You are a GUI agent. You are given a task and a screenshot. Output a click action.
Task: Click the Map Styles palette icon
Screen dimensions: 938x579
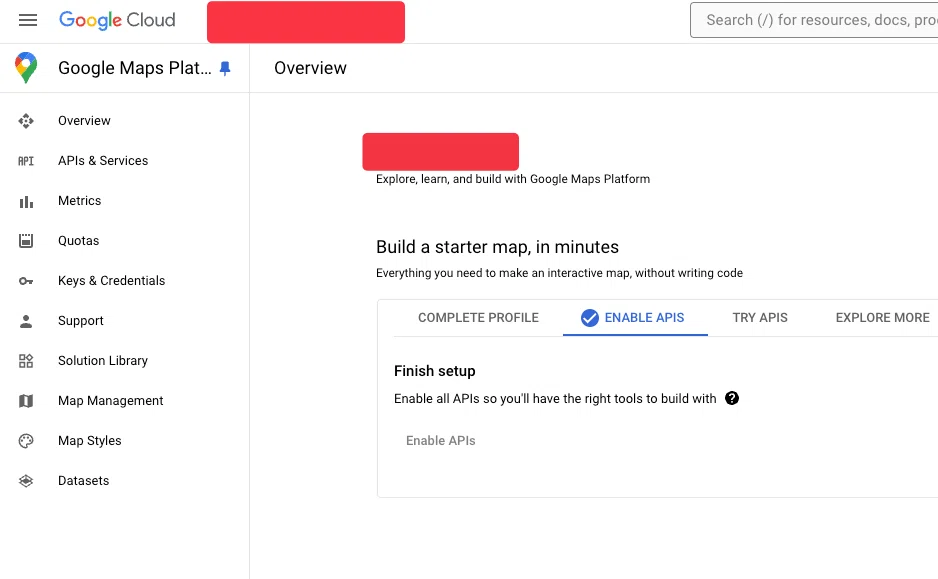pyautogui.click(x=26, y=441)
